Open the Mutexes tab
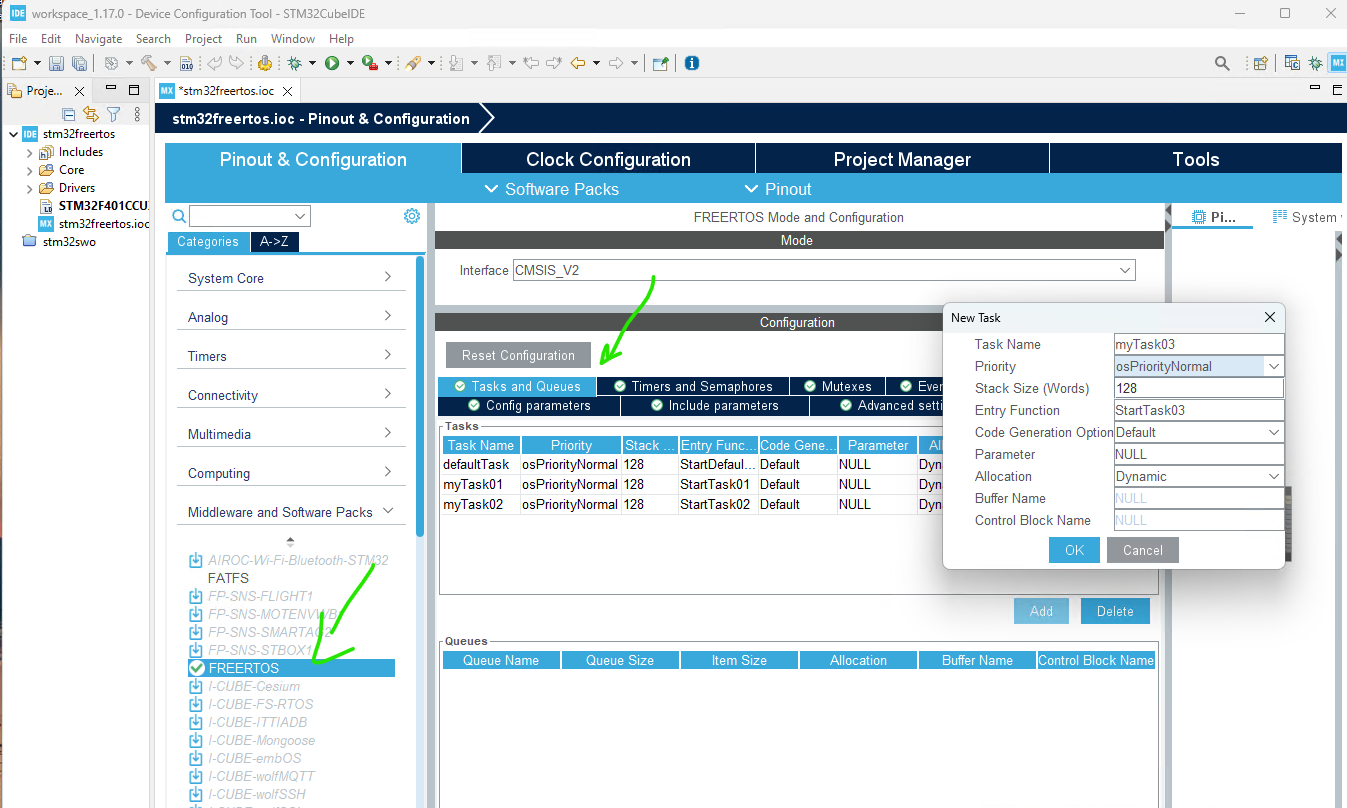 (837, 386)
